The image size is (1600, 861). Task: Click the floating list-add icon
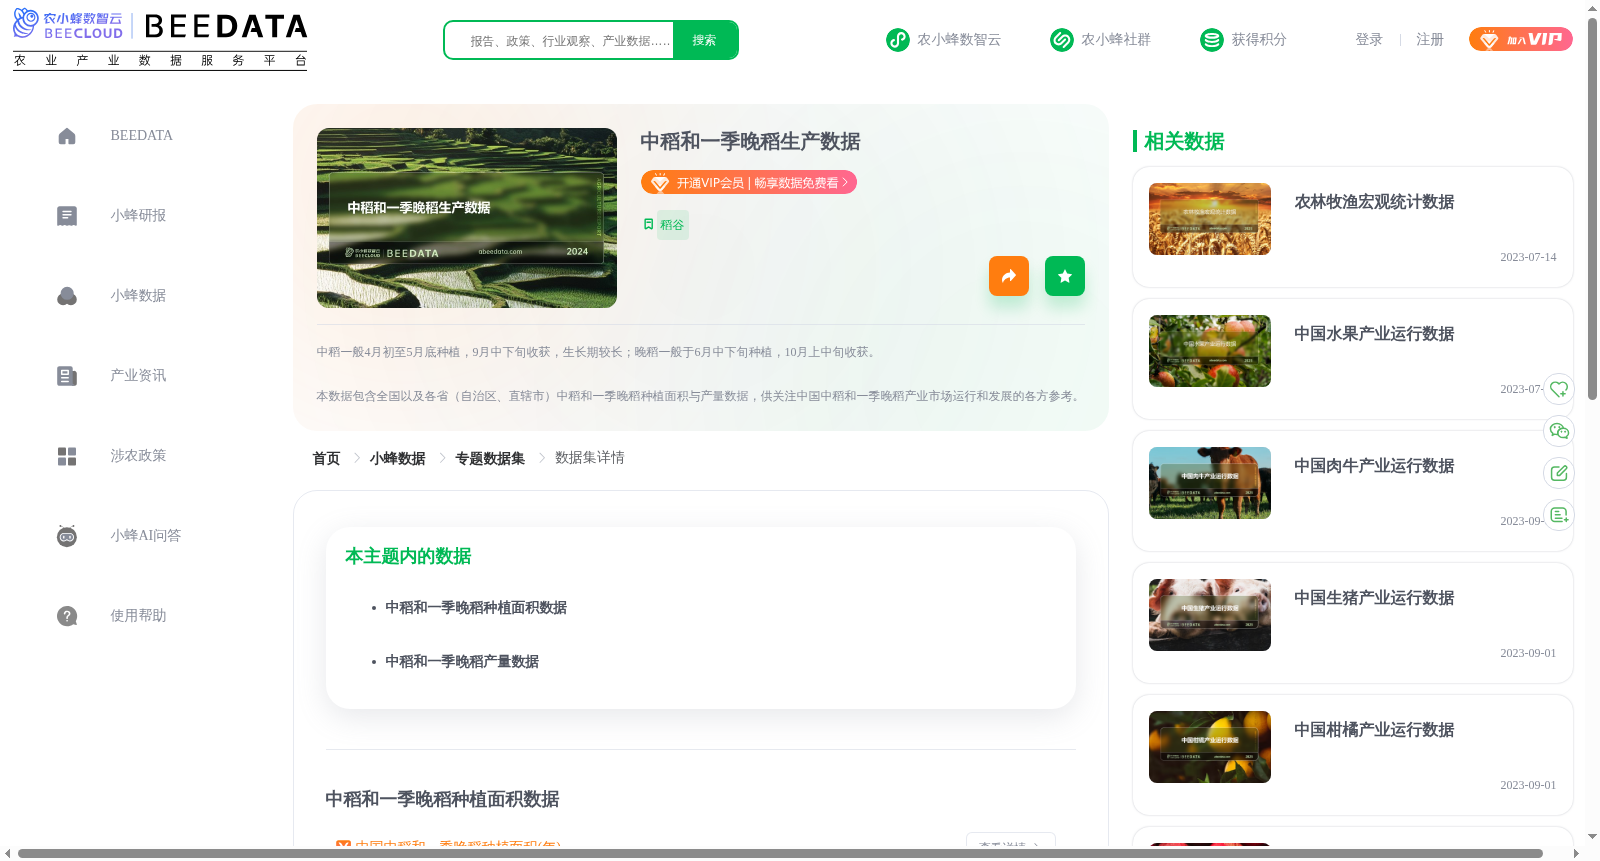coord(1559,515)
